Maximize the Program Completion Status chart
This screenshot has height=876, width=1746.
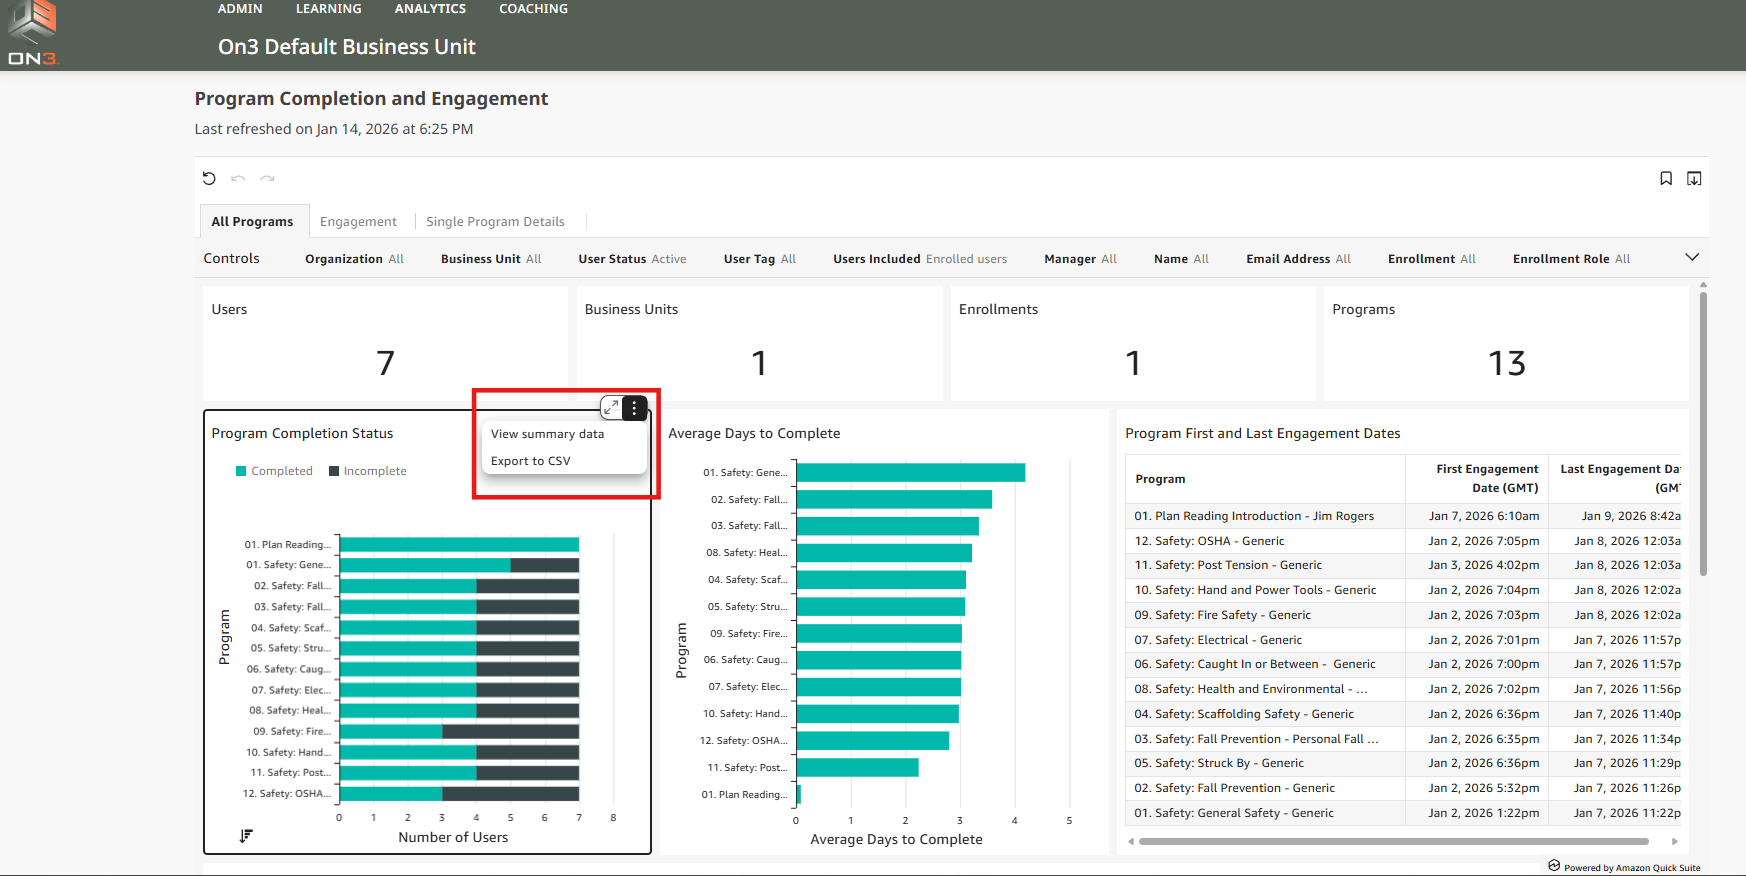pos(611,408)
